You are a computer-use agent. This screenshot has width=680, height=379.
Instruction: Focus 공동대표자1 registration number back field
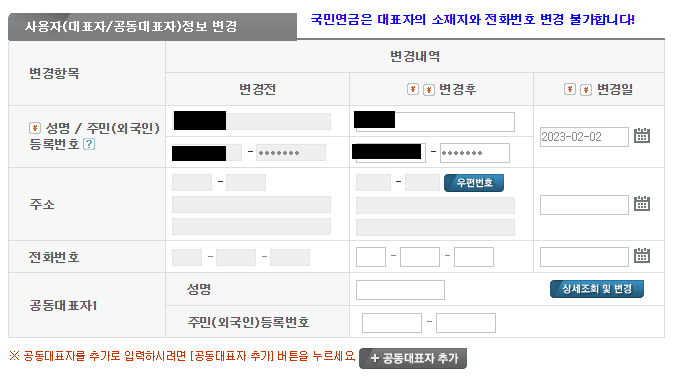coord(466,323)
